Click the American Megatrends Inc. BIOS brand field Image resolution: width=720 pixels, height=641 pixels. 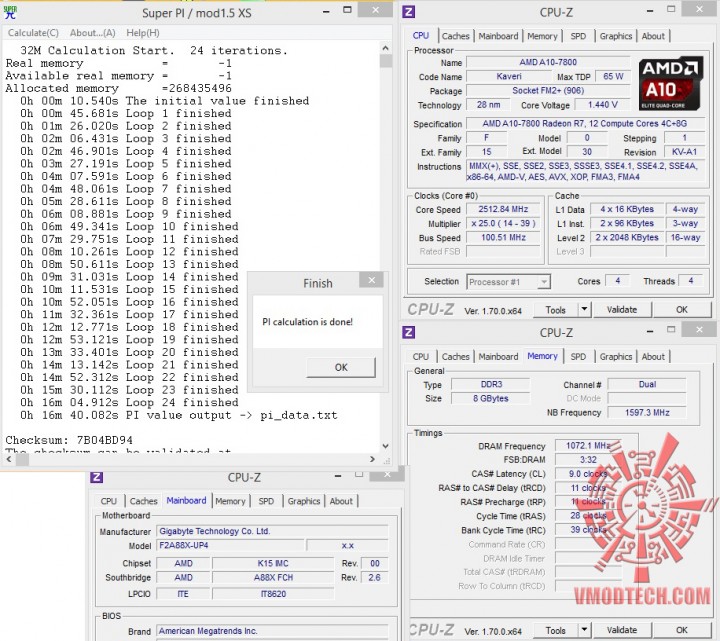pyautogui.click(x=272, y=630)
